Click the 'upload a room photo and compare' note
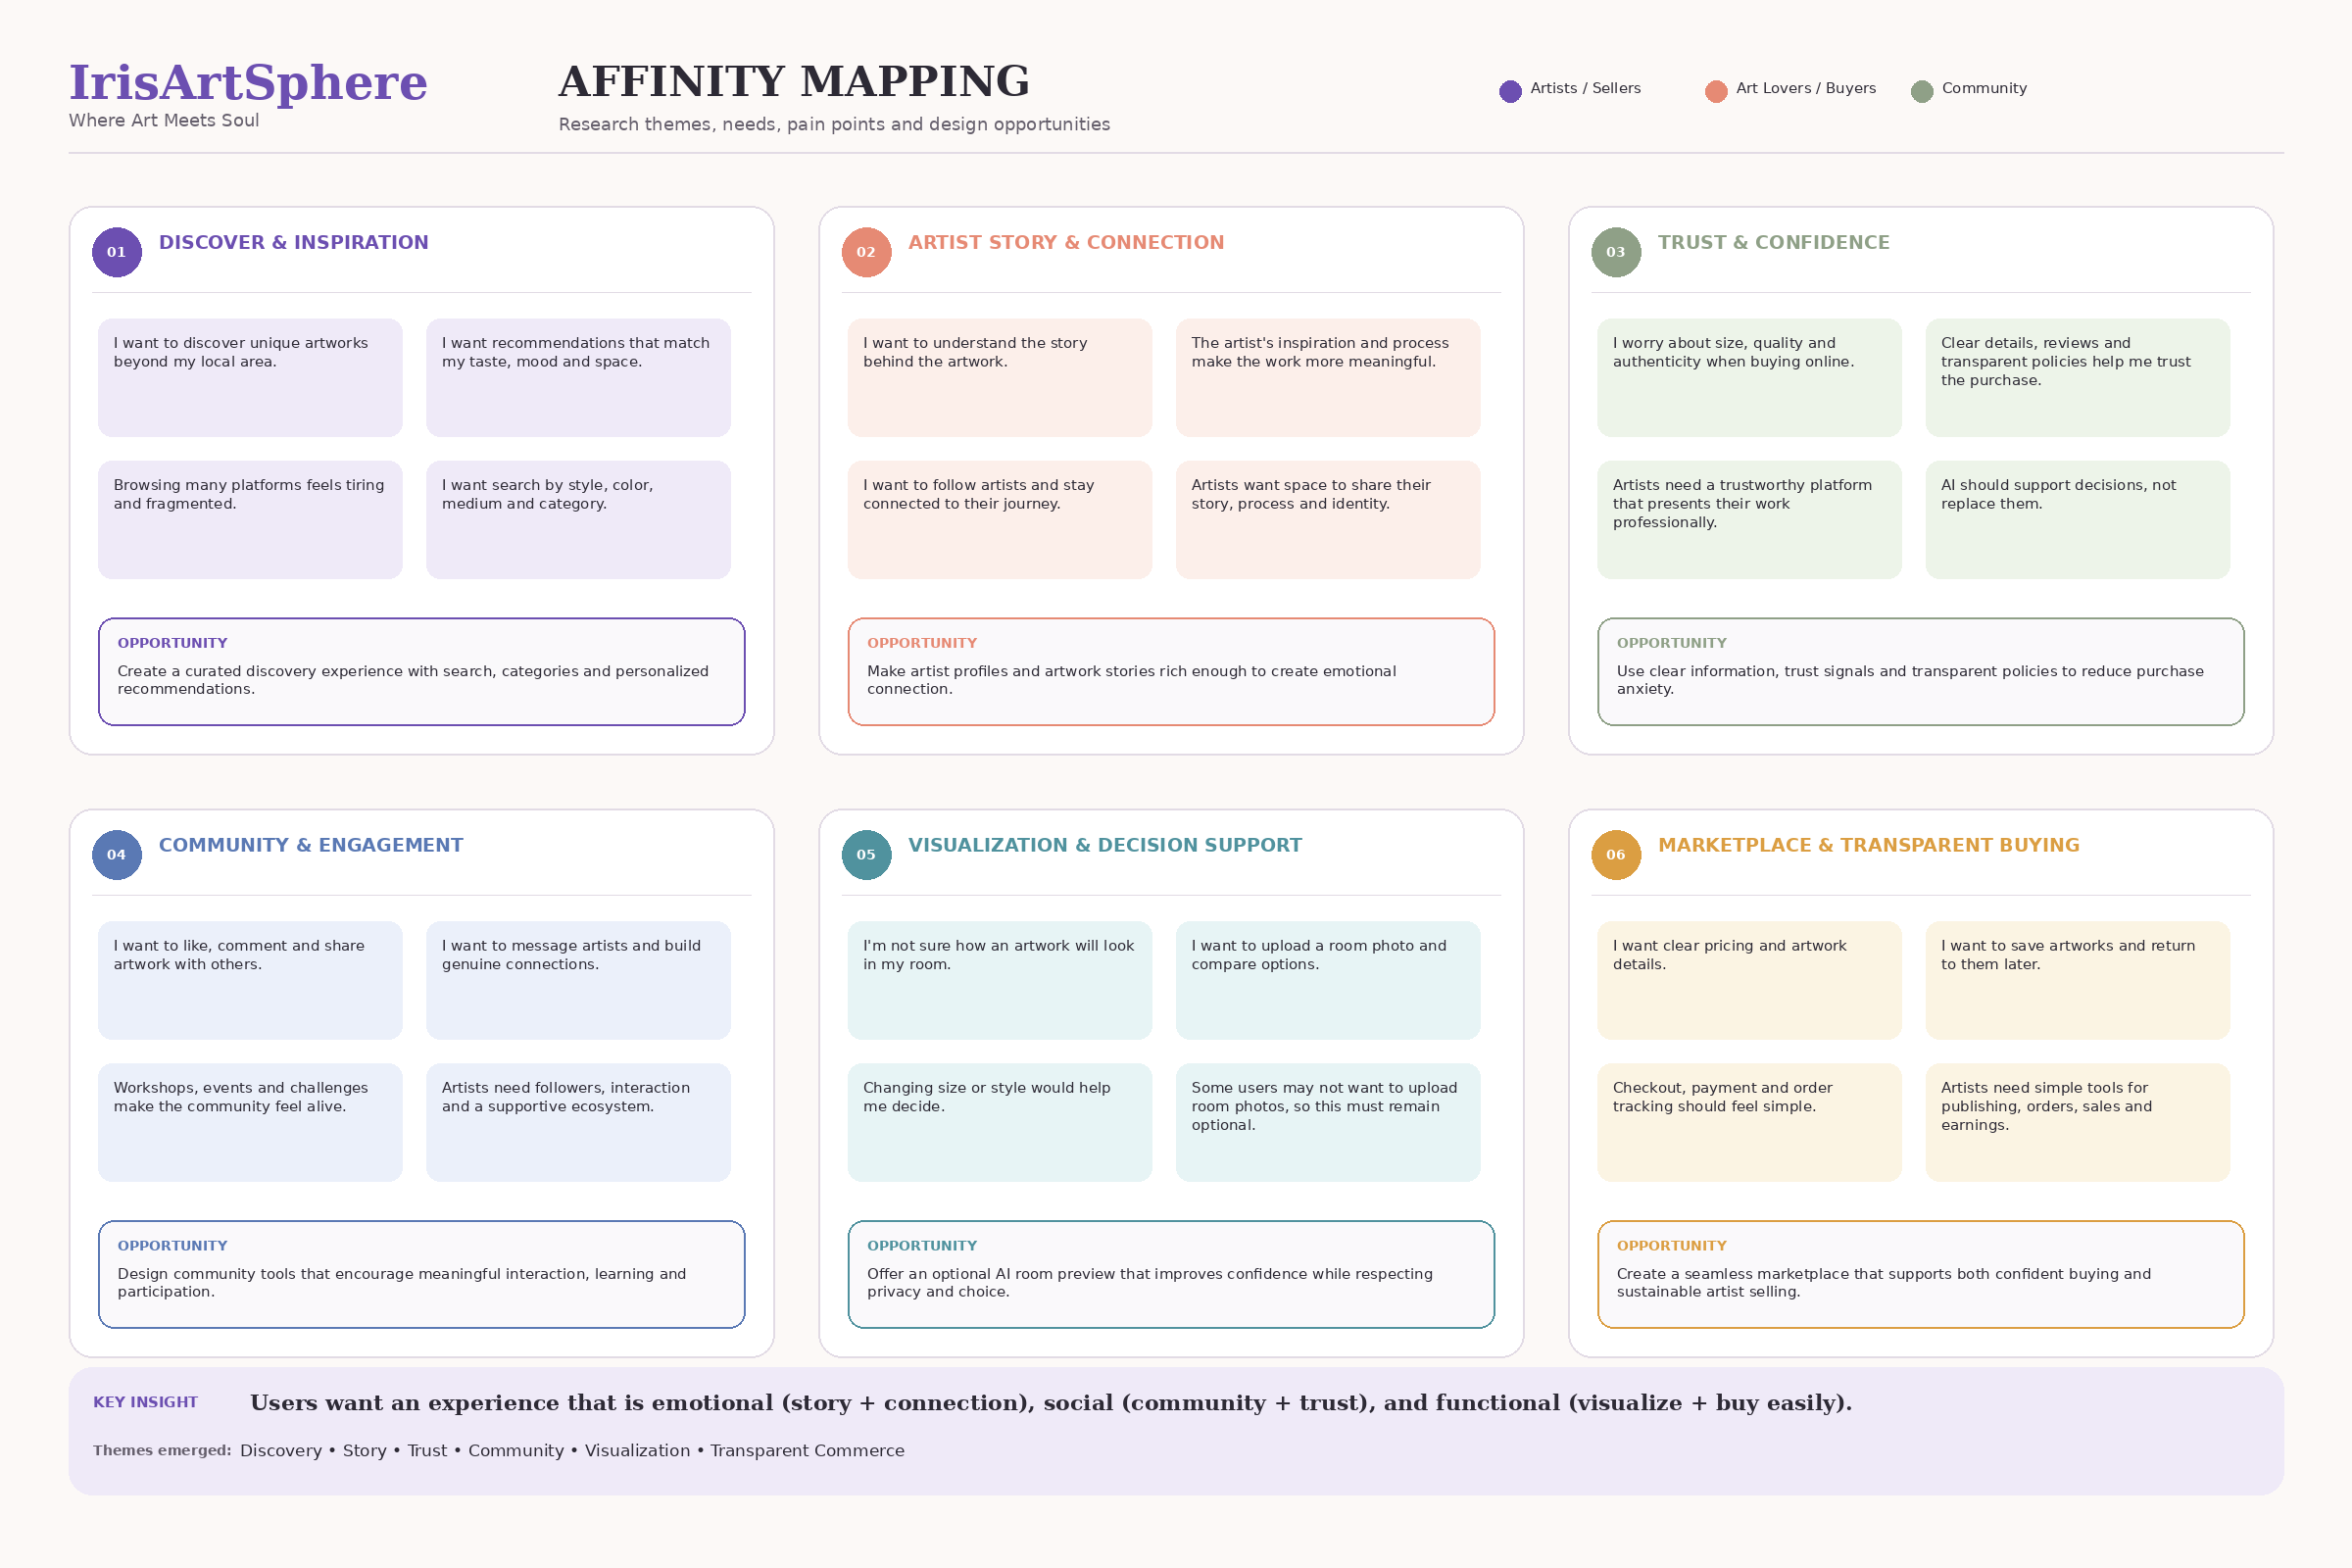Screen dimensions: 2352x1568 [x=1328, y=981]
